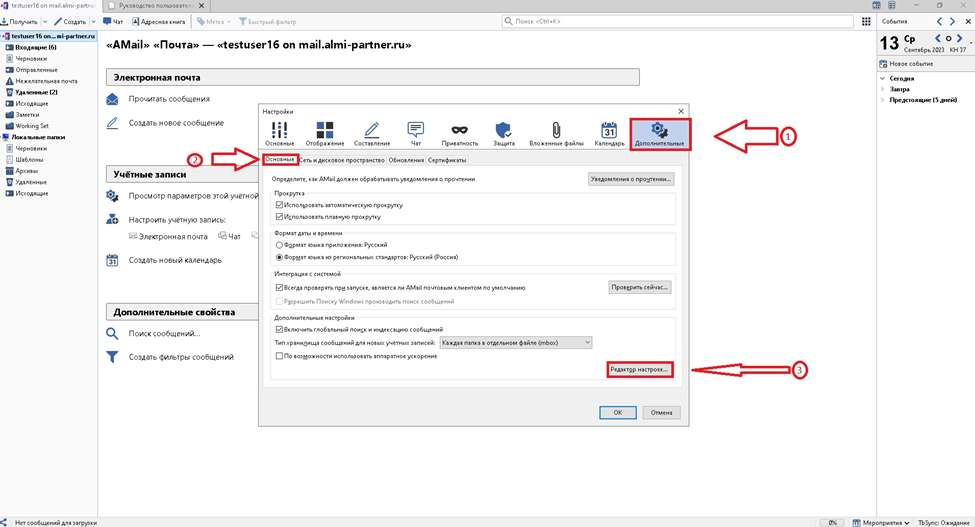The height and width of the screenshot is (527, 975).
Task: Click Получить mail toolbar button
Action: click(20, 22)
